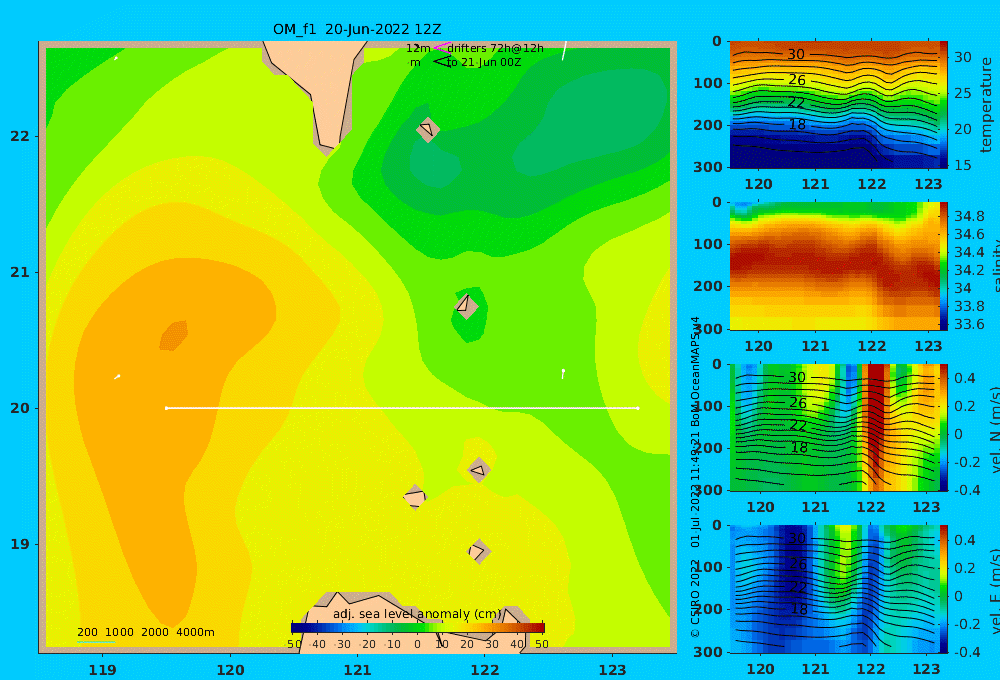Click the temperature section plot
This screenshot has width=1000, height=680.
(834, 105)
